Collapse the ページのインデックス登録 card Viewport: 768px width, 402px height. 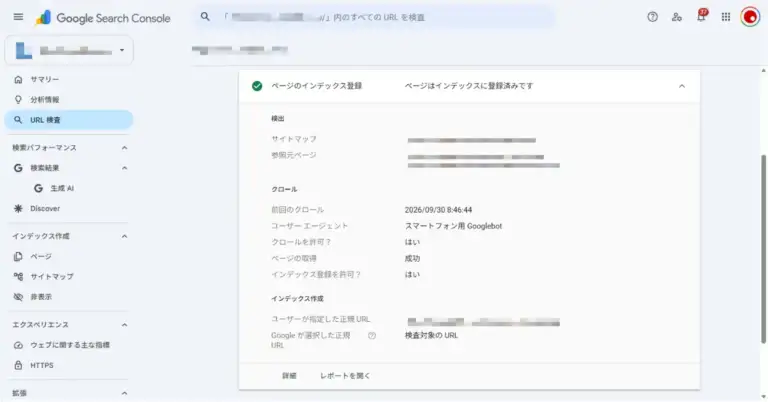(x=681, y=86)
